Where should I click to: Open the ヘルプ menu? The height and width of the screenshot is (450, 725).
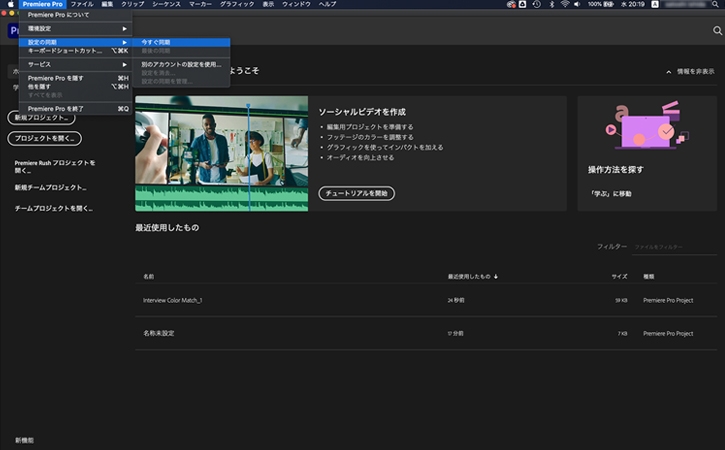327,4
